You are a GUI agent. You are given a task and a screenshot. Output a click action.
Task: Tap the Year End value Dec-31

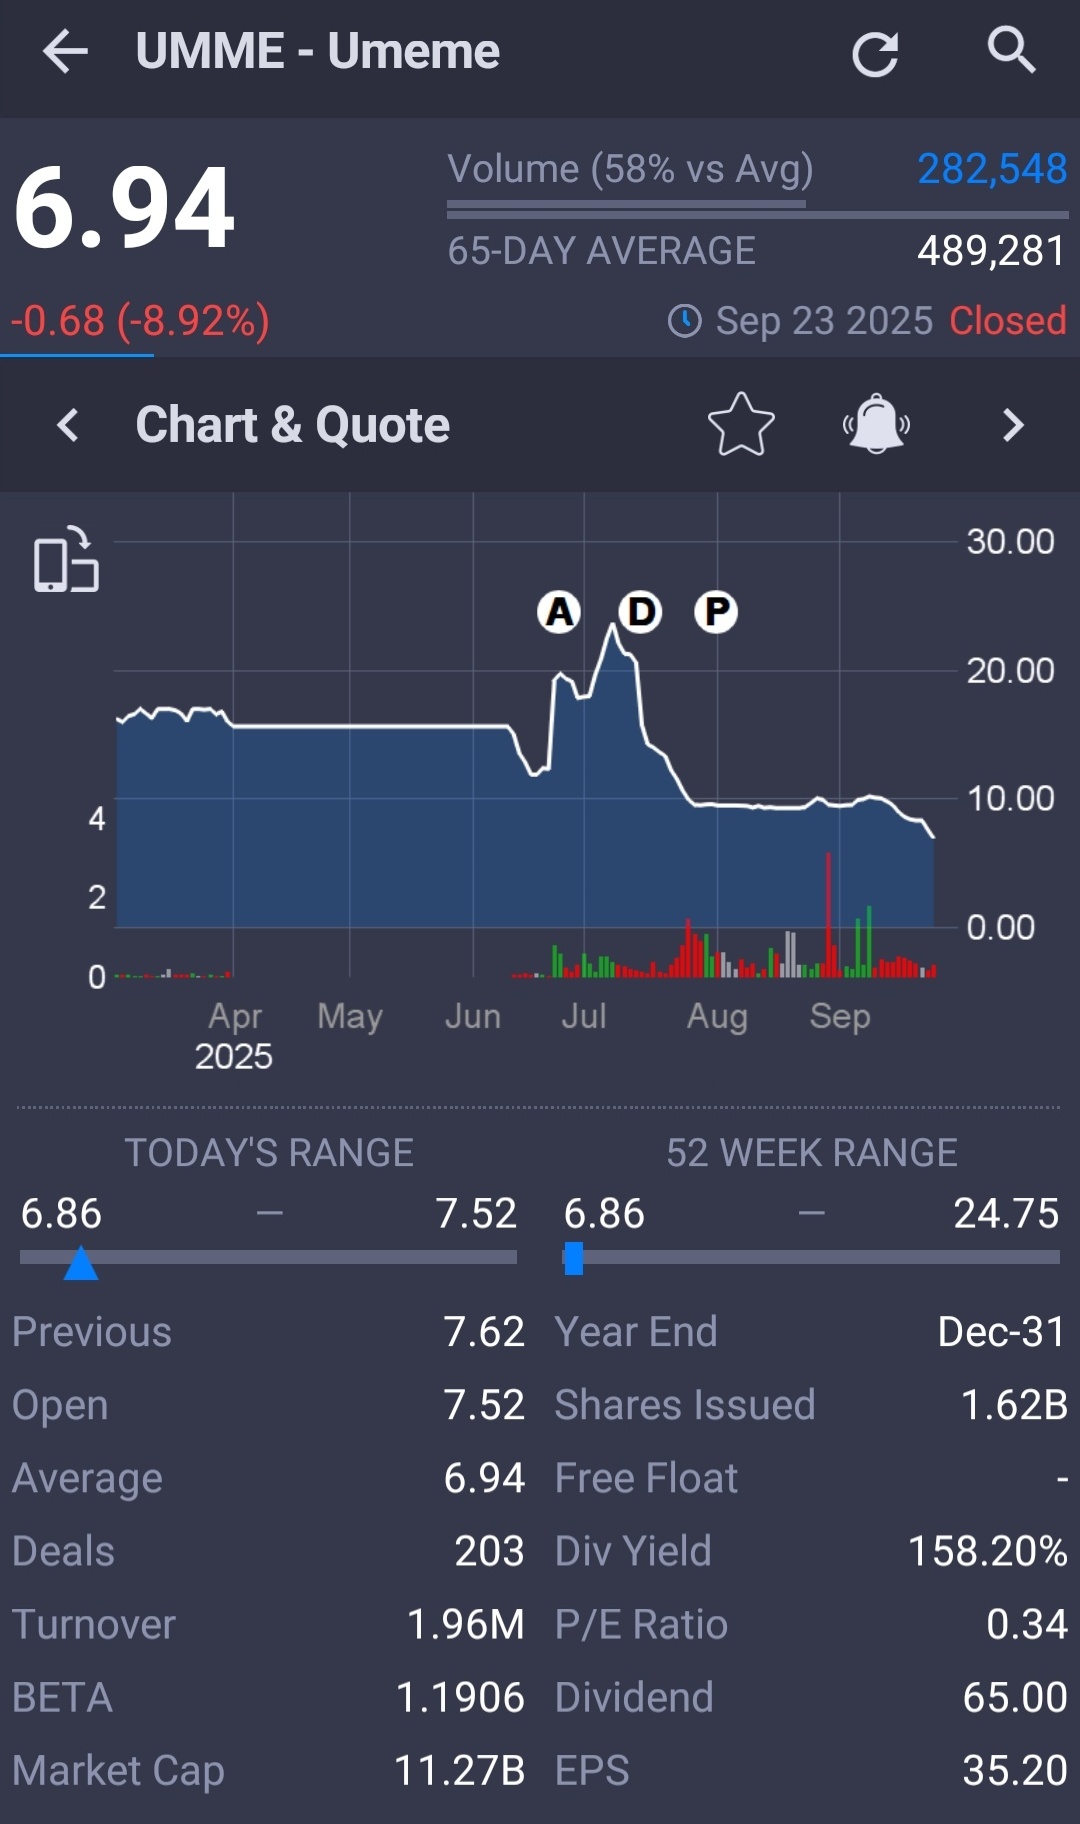[x=1002, y=1332]
